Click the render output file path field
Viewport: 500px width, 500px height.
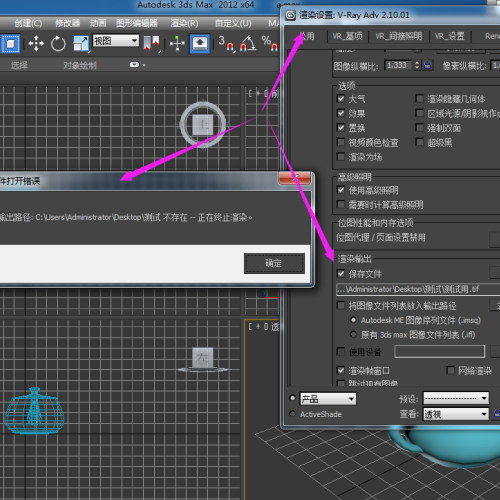click(x=418, y=289)
